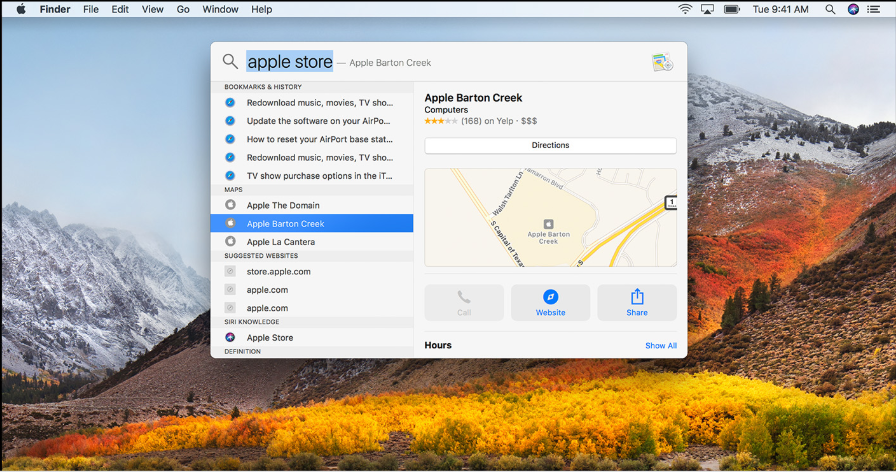The width and height of the screenshot is (896, 472).
Task: Click the Apple Barton Creek map pin
Action: click(x=549, y=224)
